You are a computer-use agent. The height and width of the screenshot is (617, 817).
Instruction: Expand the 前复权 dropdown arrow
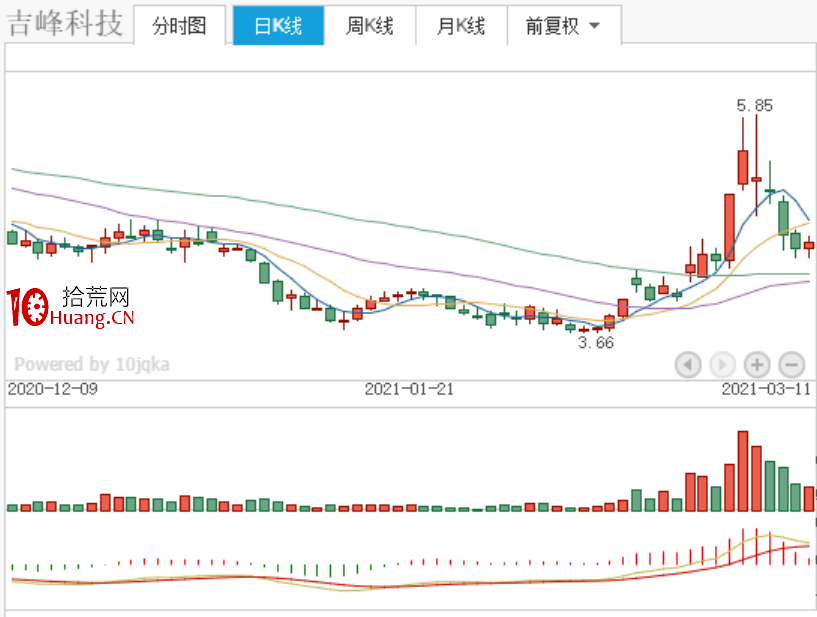click(594, 26)
